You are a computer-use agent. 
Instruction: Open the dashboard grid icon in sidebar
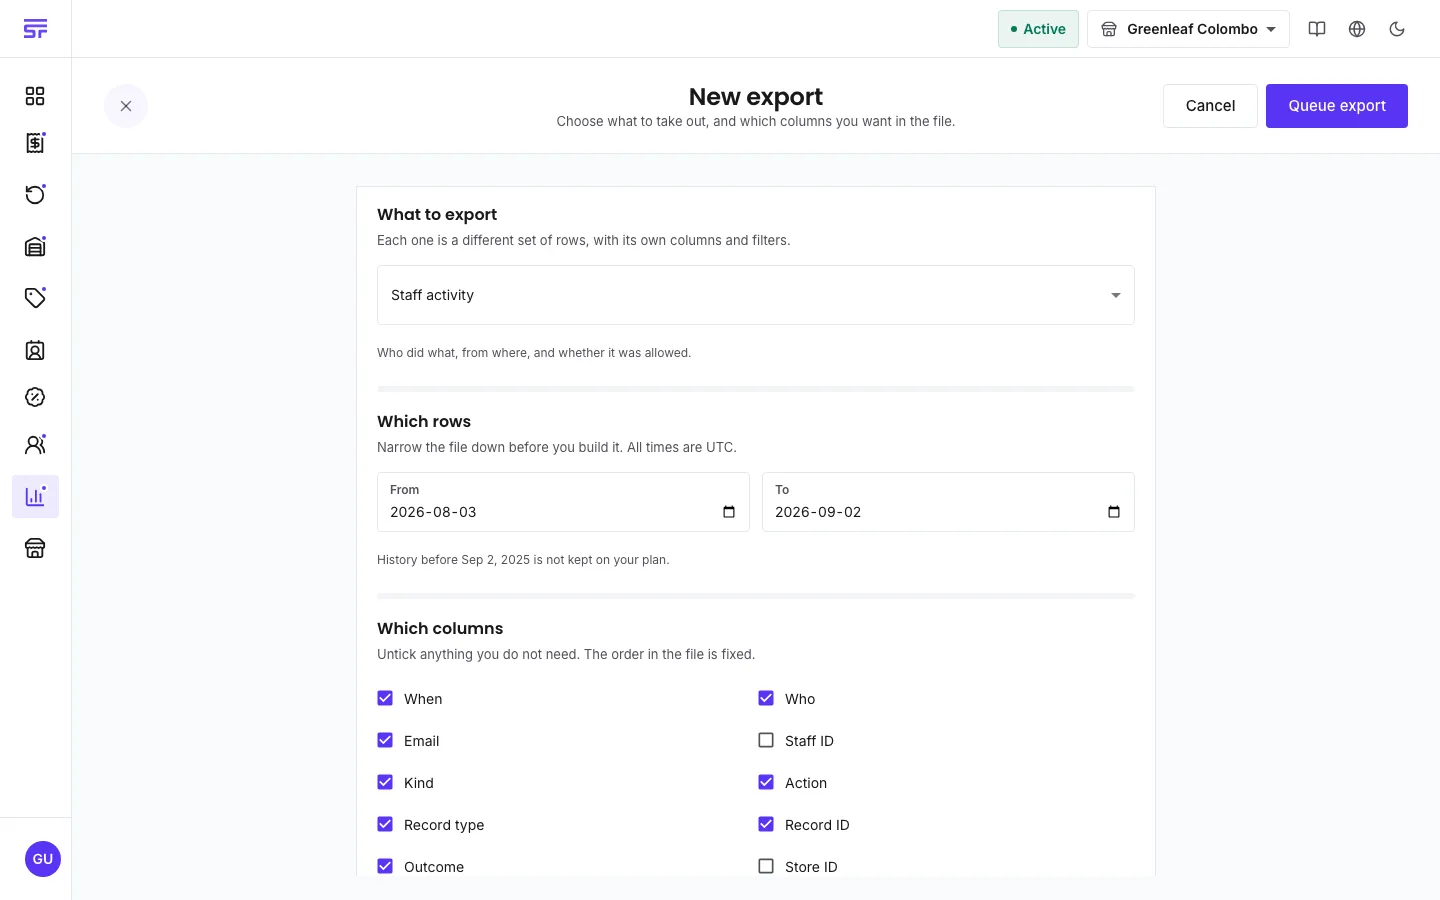click(x=35, y=96)
